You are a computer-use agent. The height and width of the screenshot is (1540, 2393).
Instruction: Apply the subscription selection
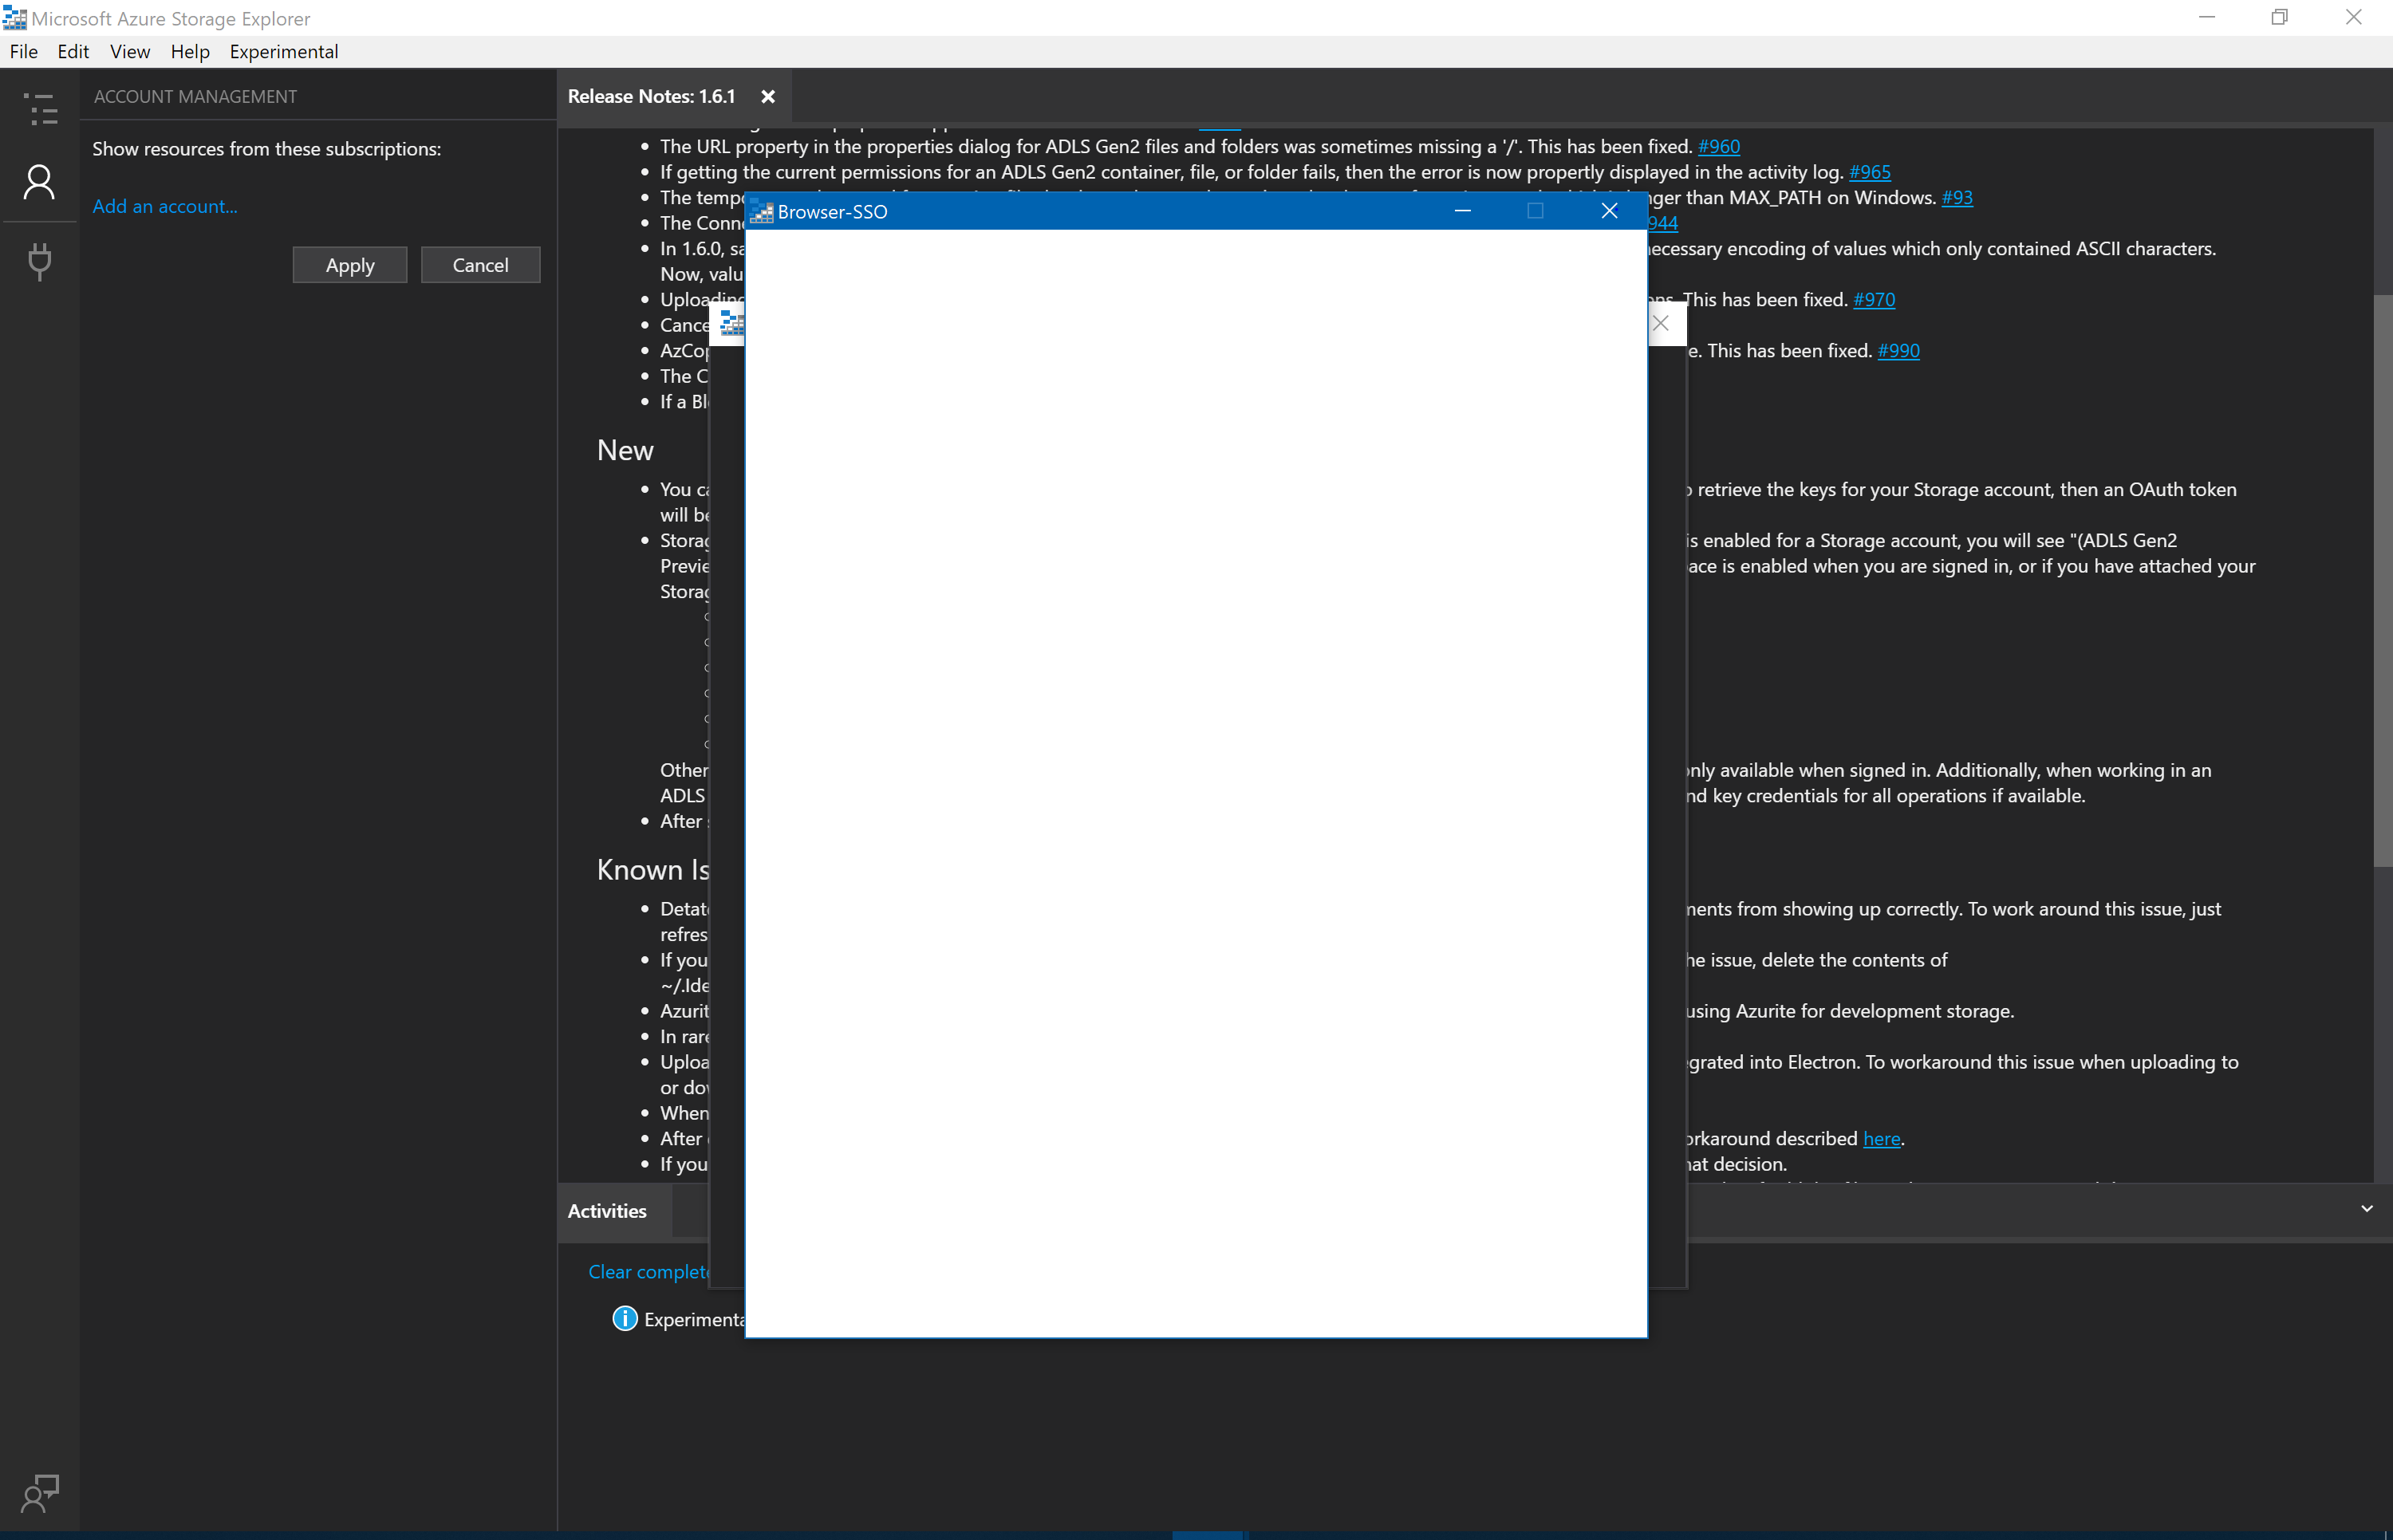pyautogui.click(x=349, y=264)
